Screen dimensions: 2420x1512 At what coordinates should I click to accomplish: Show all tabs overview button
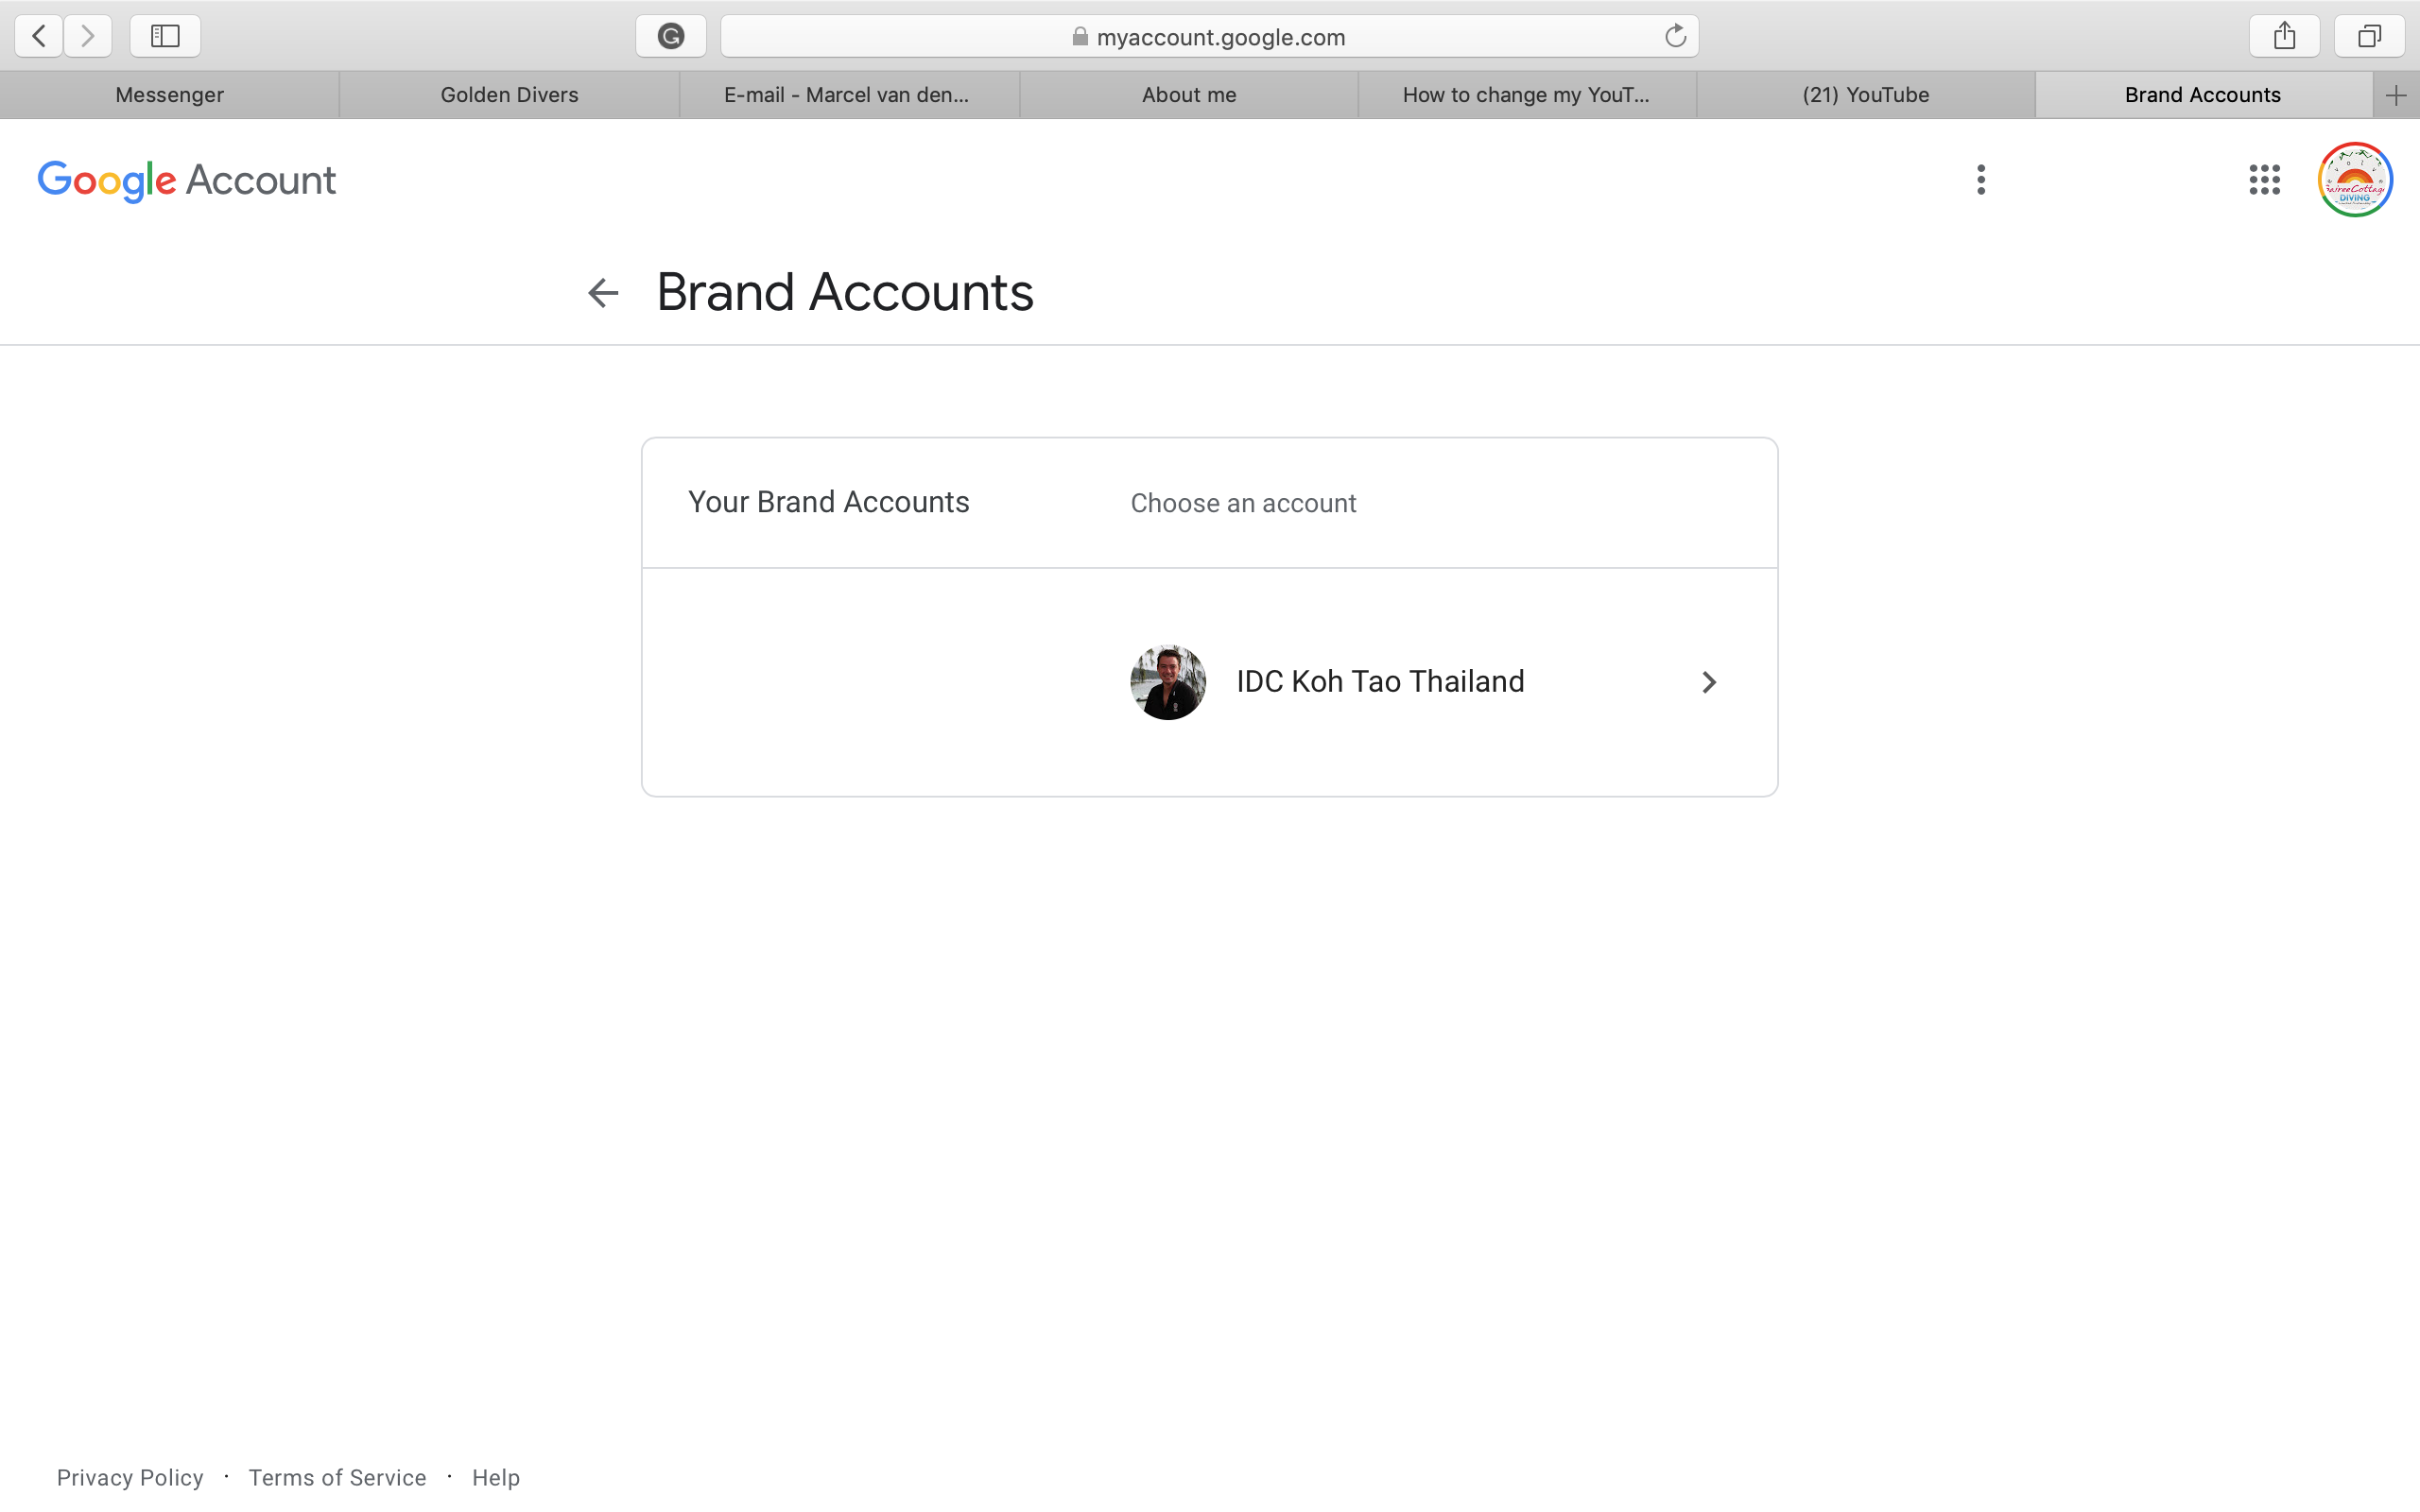[x=2369, y=36]
